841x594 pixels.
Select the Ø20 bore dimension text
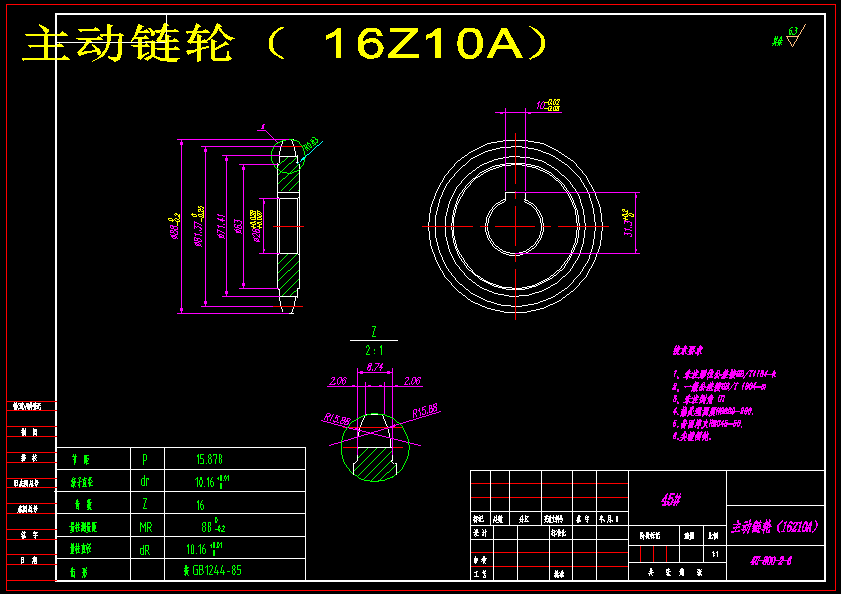pos(257,226)
